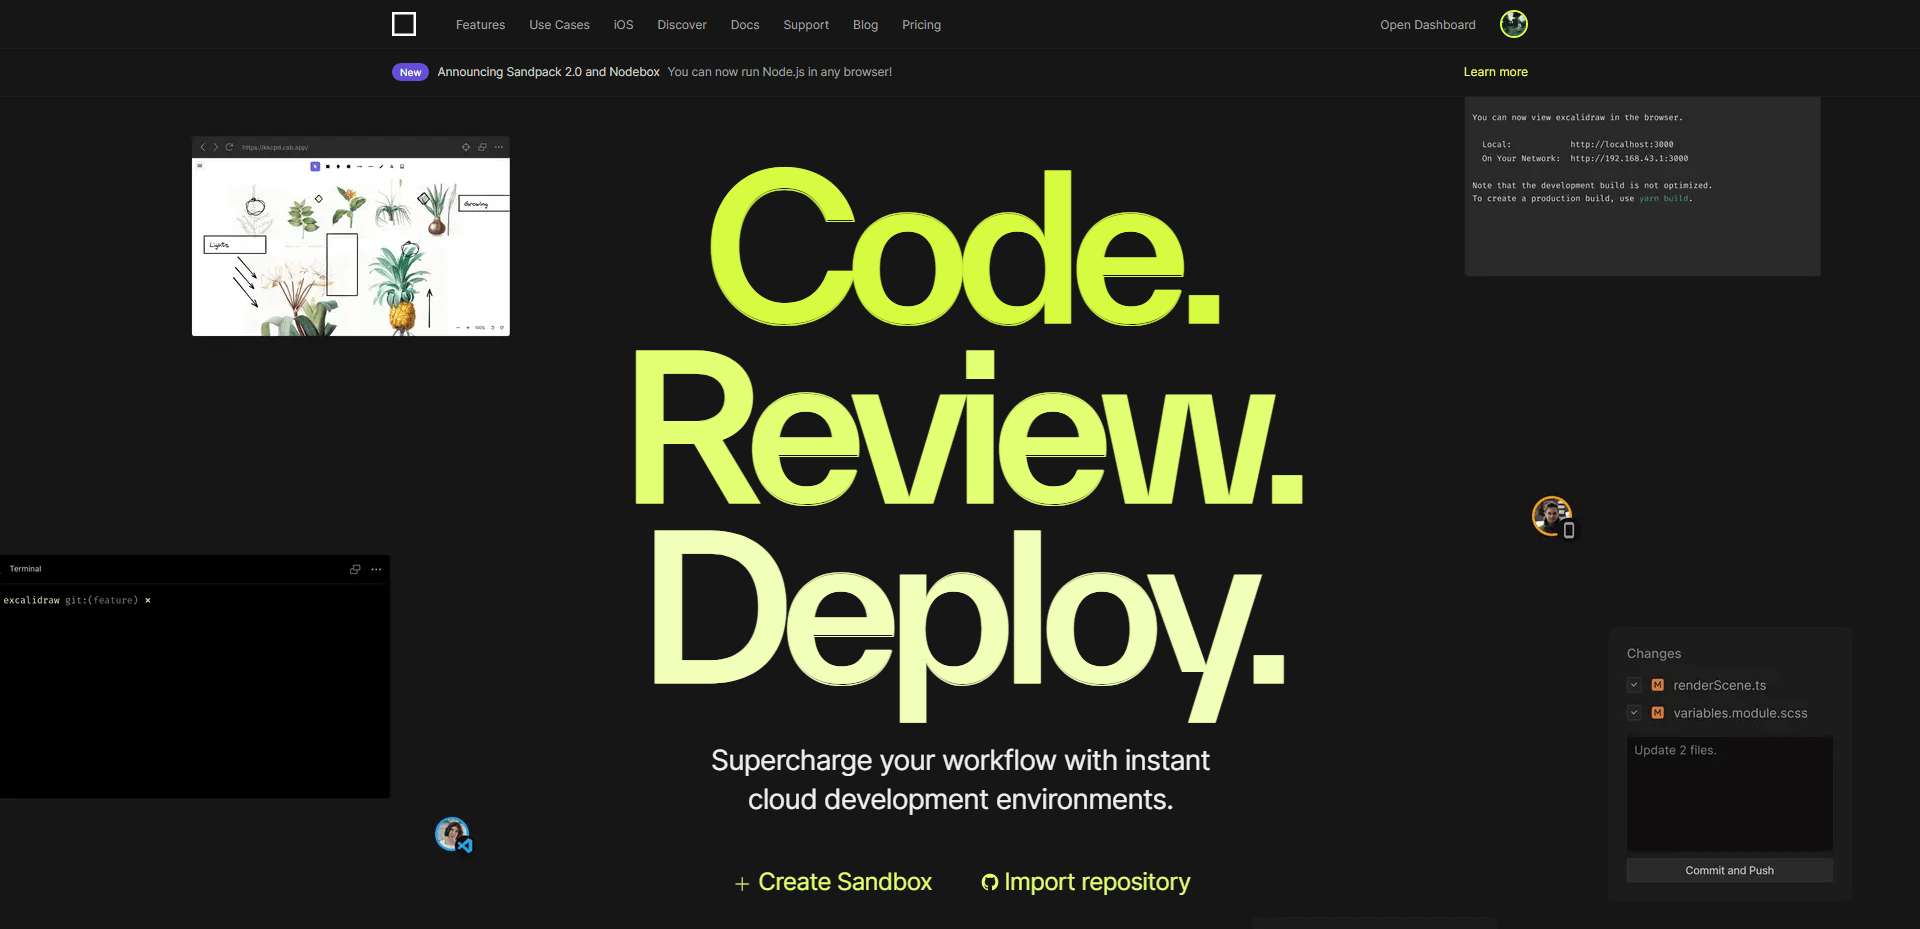Click the CodeSandbox square logo
This screenshot has width=1920, height=929.
coord(404,24)
